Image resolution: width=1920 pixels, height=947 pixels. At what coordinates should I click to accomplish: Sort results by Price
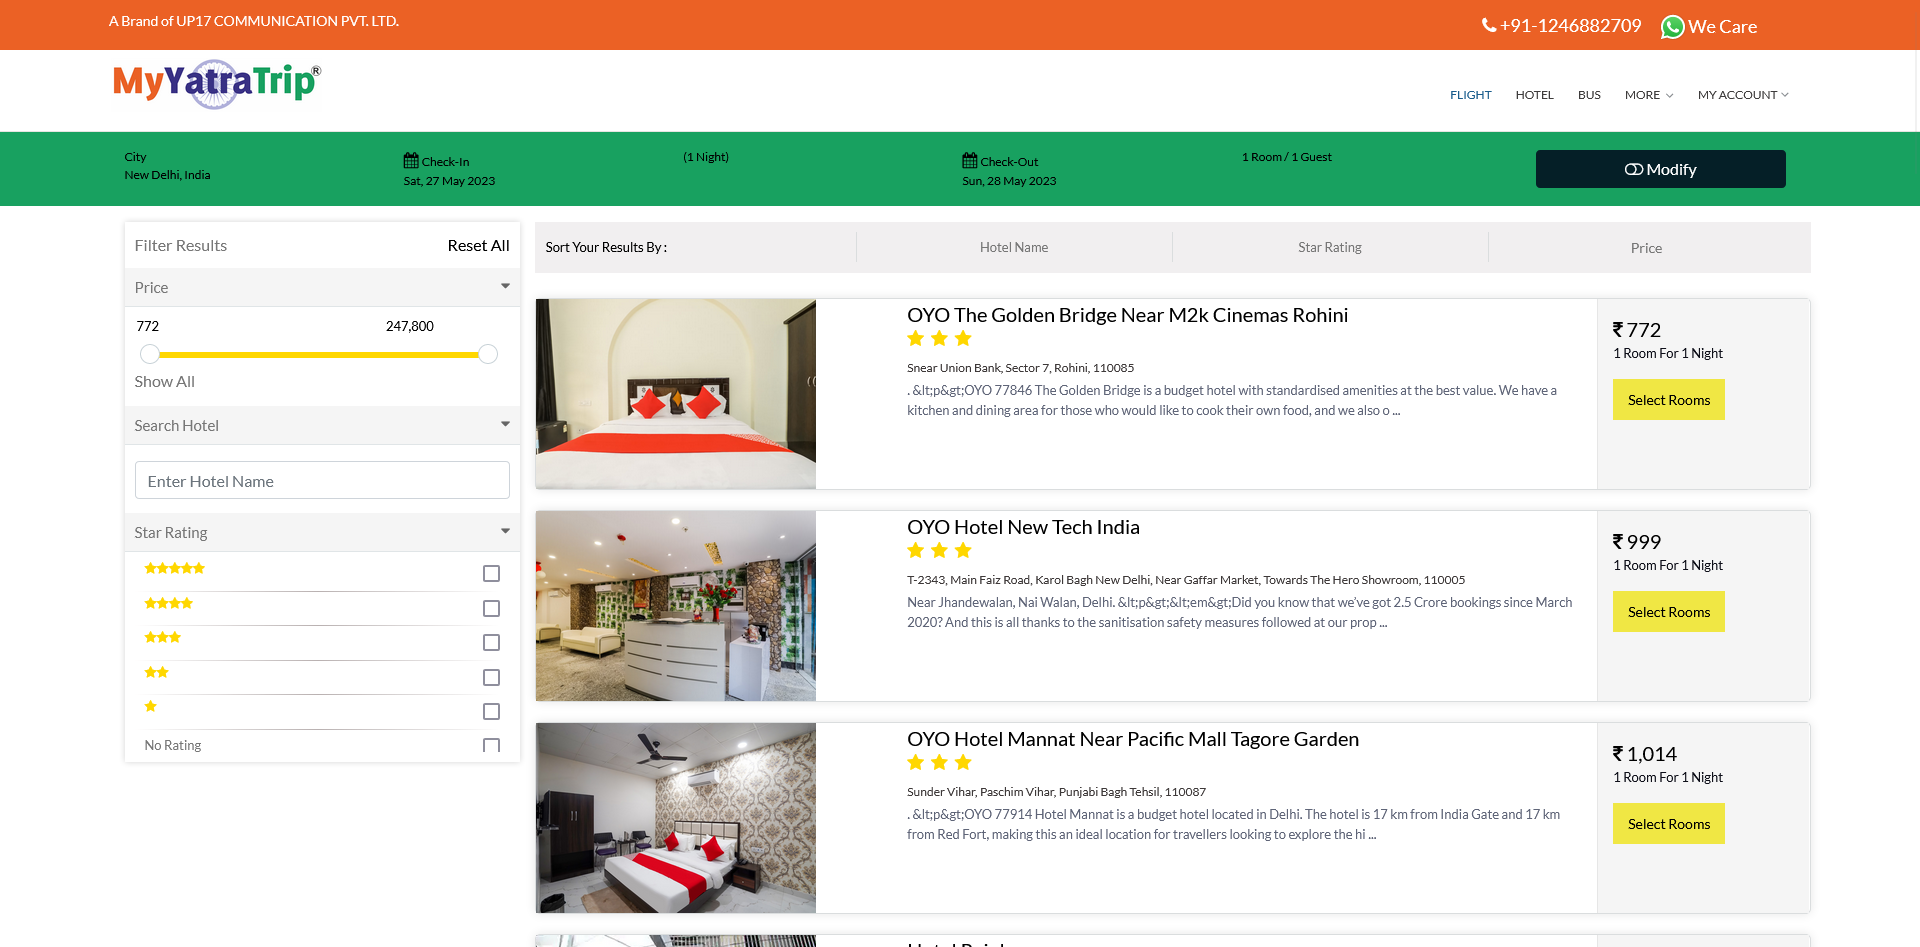(x=1646, y=248)
